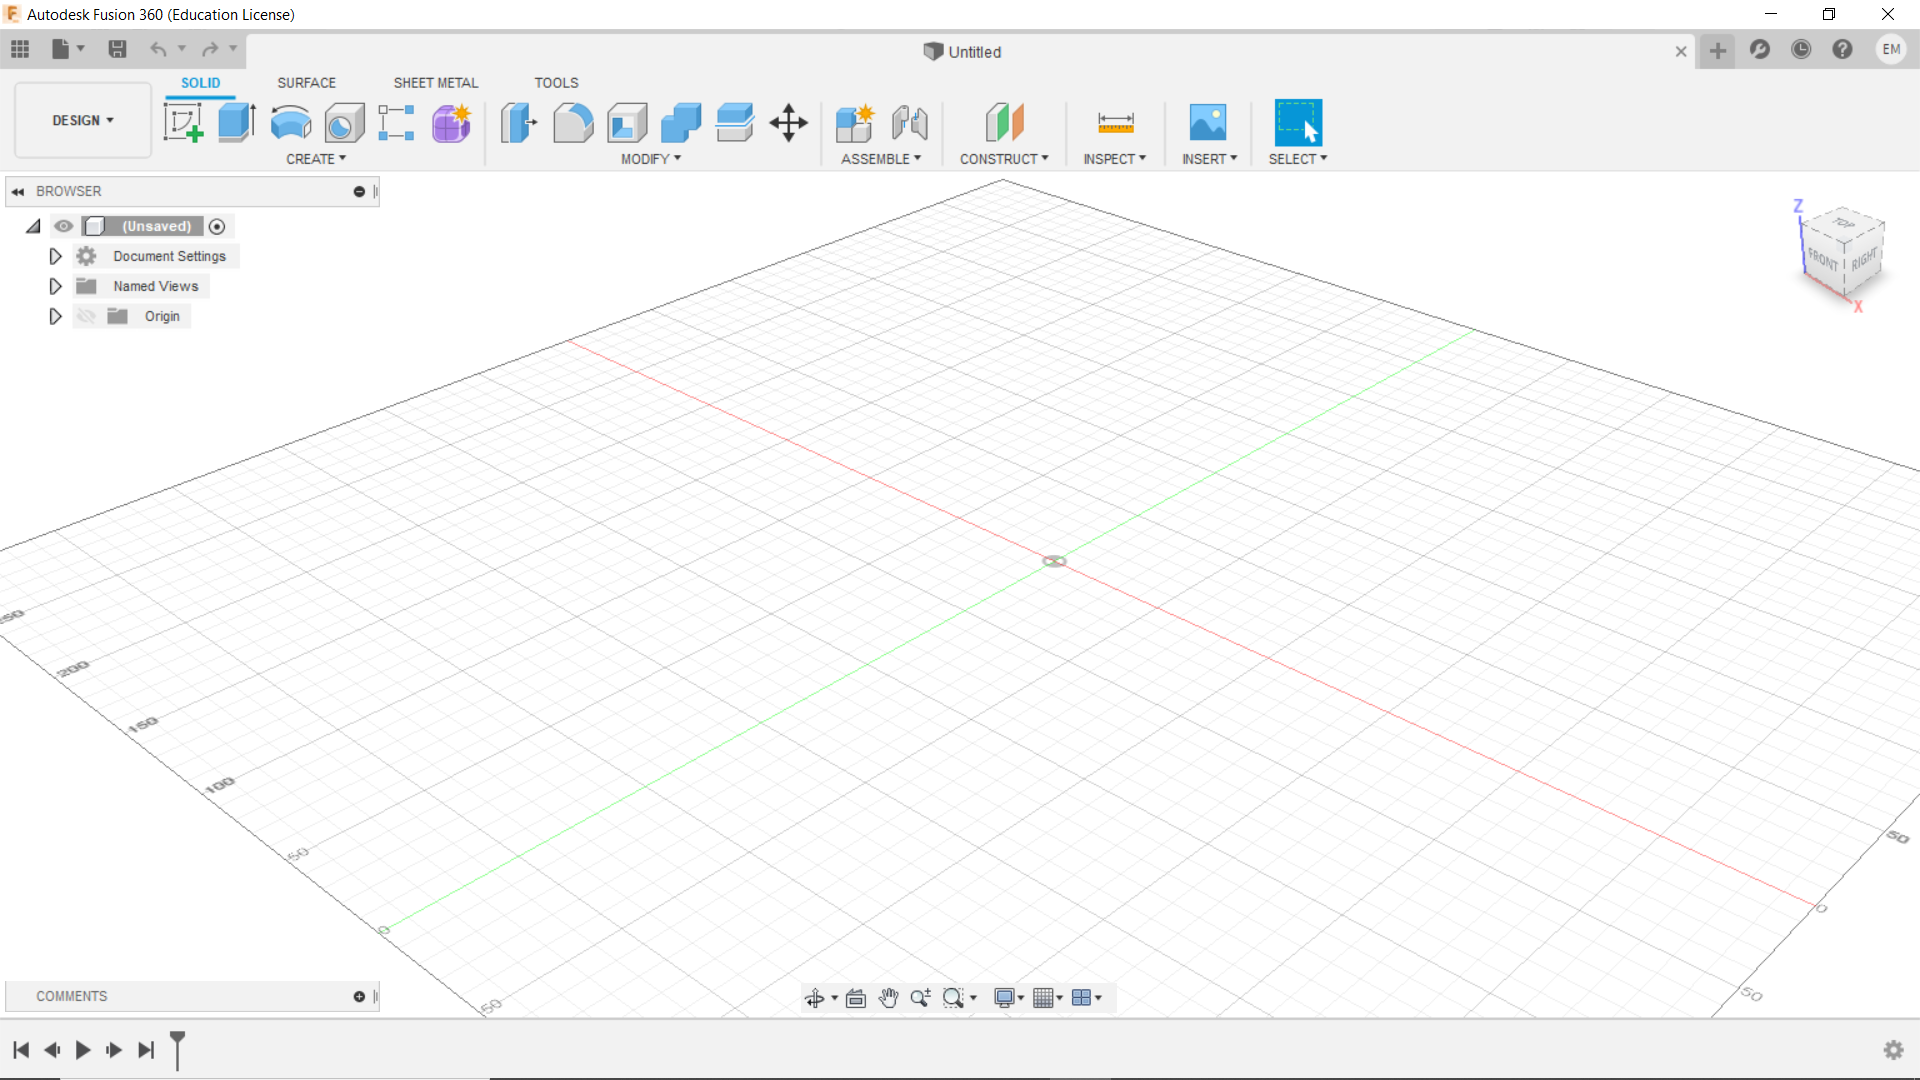Open the Surface ribbon tab
This screenshot has height=1080, width=1920.
[x=306, y=83]
